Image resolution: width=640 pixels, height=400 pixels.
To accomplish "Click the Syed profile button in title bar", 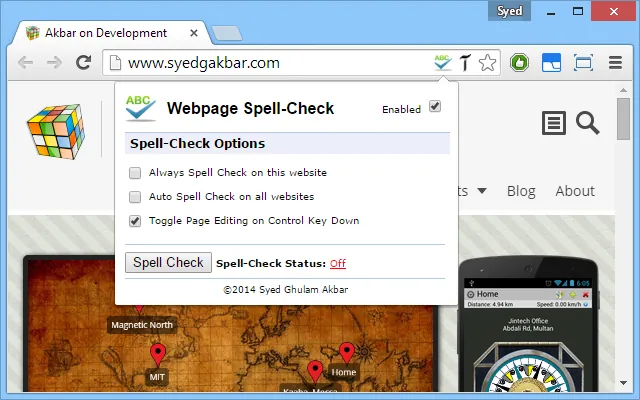I will pos(509,11).
